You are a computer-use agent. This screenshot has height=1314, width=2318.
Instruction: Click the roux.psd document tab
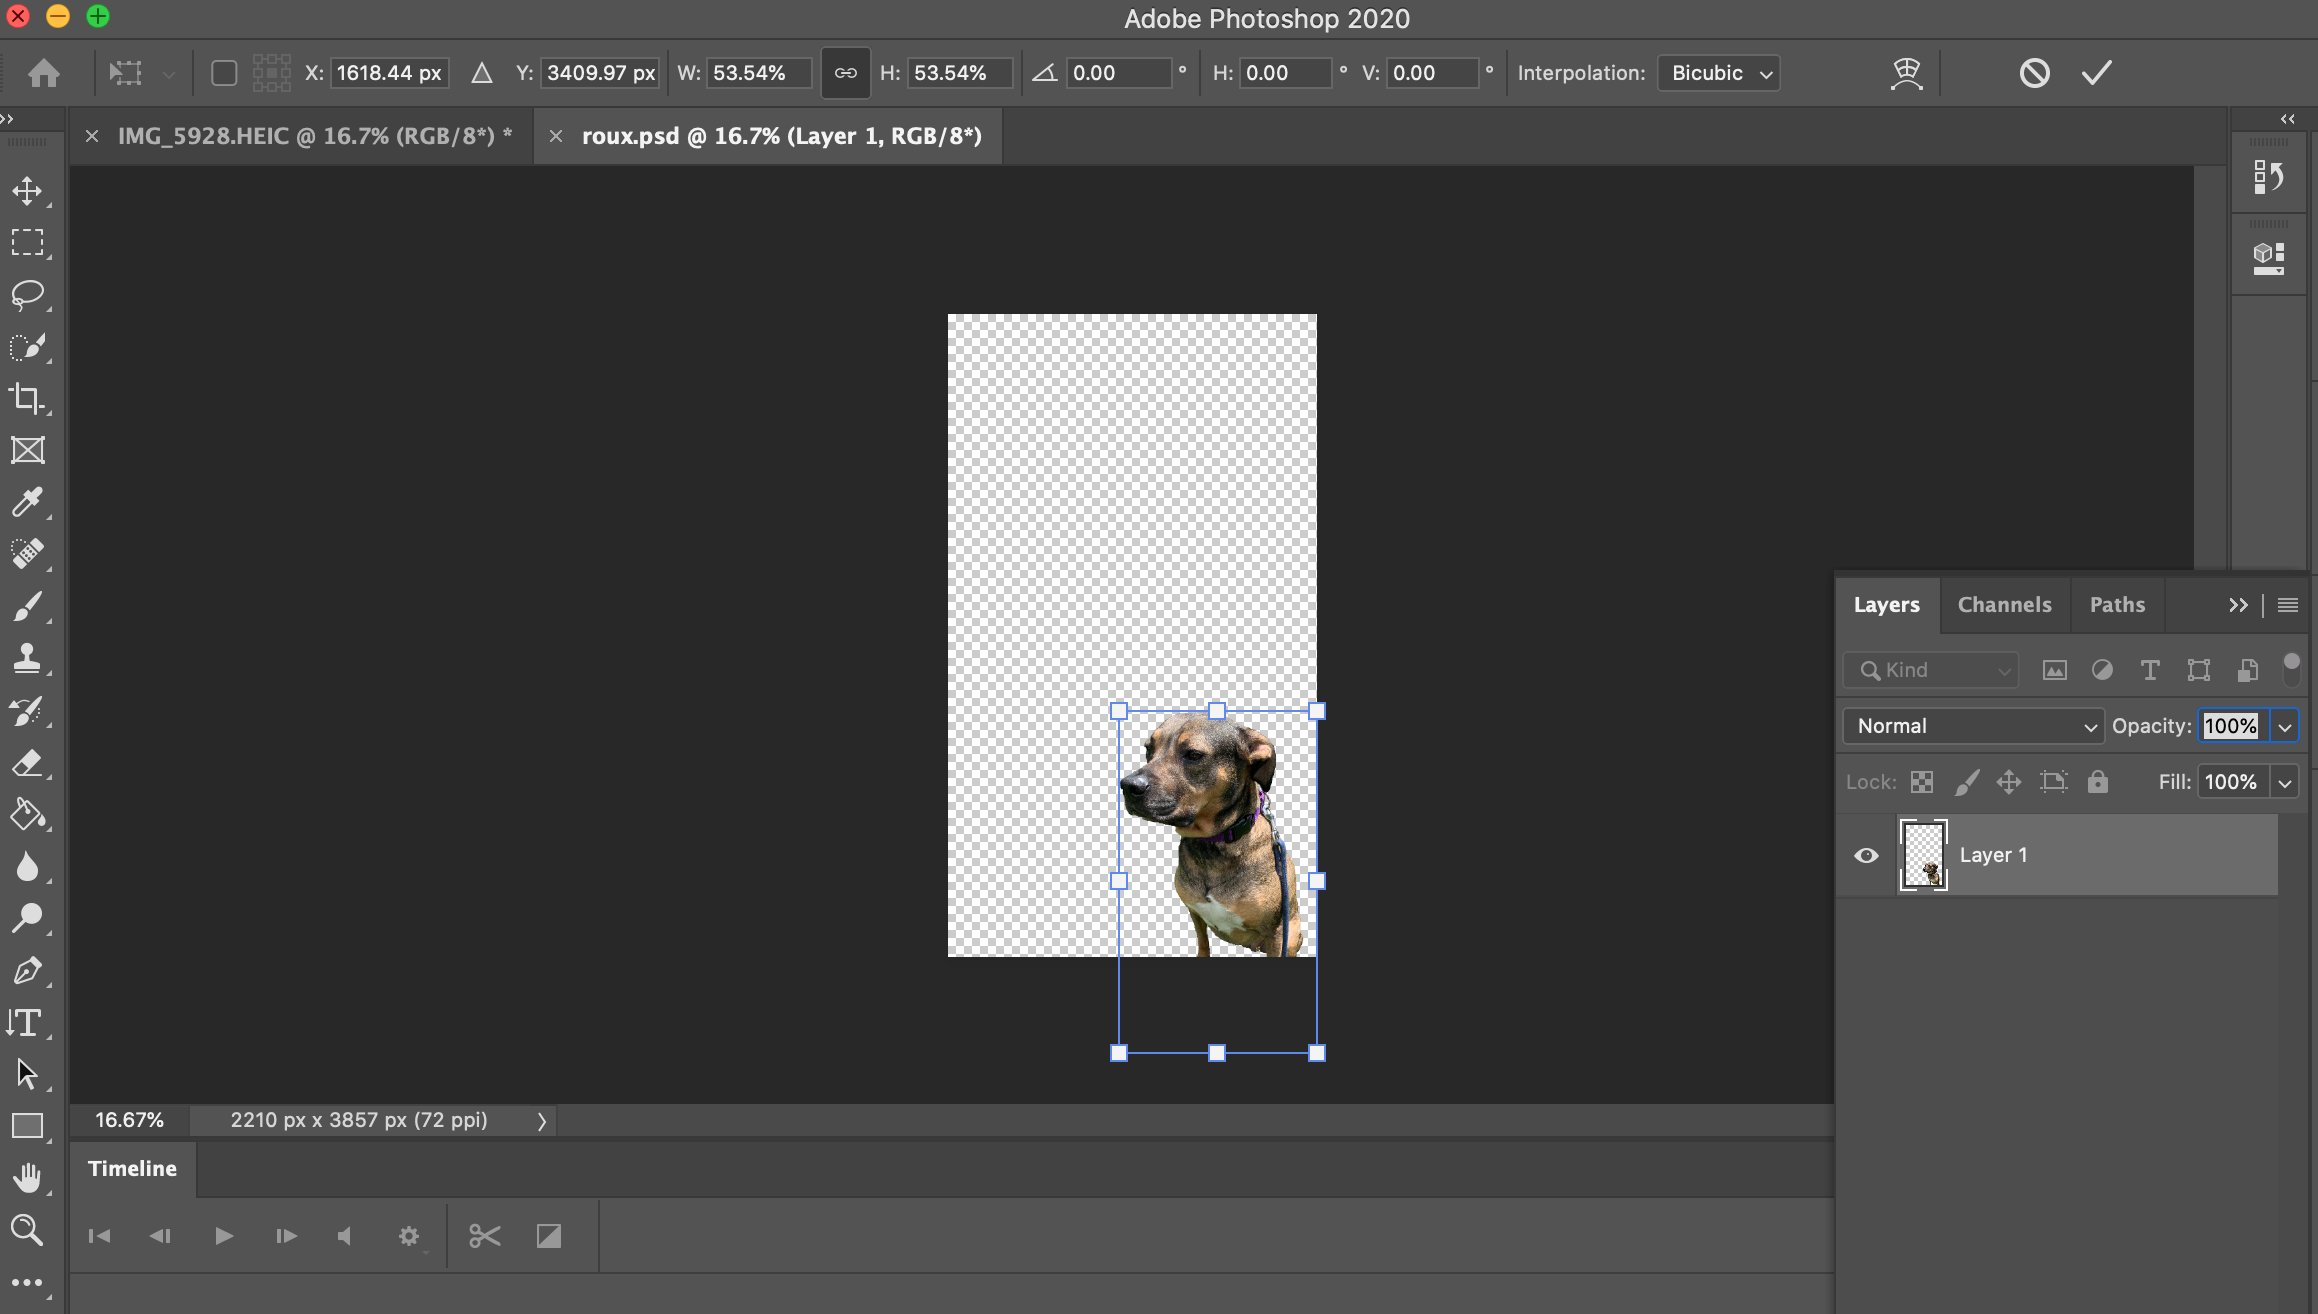(x=779, y=135)
